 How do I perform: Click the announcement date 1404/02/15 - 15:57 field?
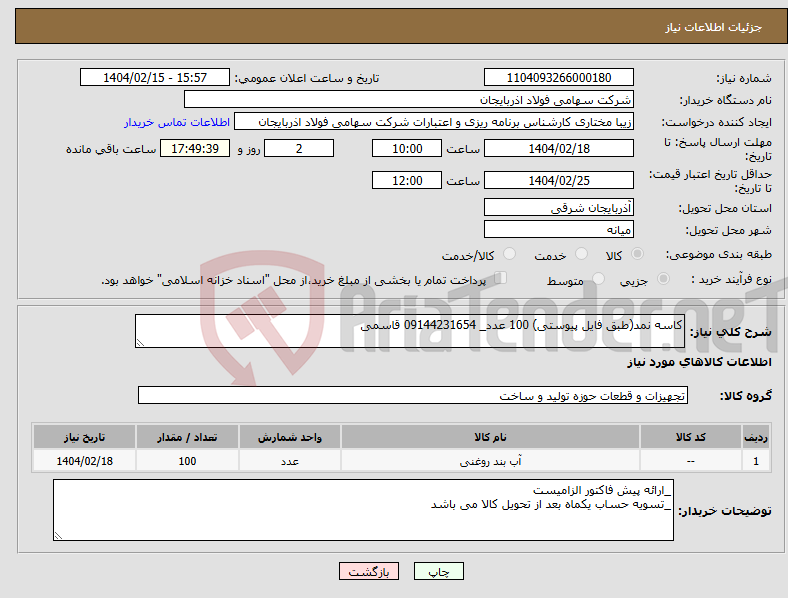(x=155, y=78)
